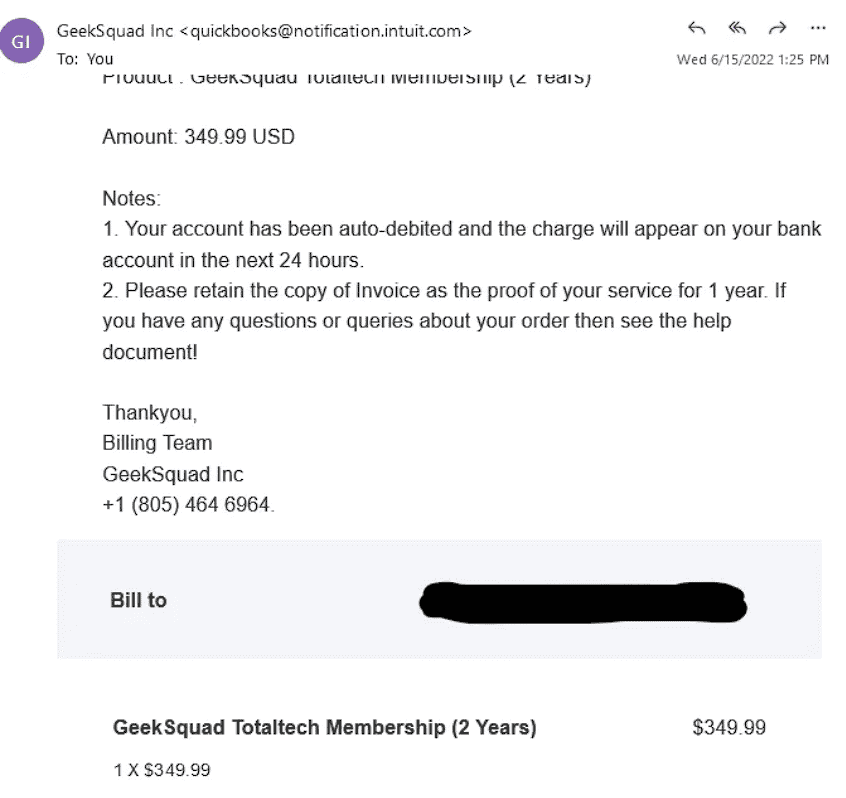
Task: Click the Reply All double-arrow icon
Action: coord(737,28)
